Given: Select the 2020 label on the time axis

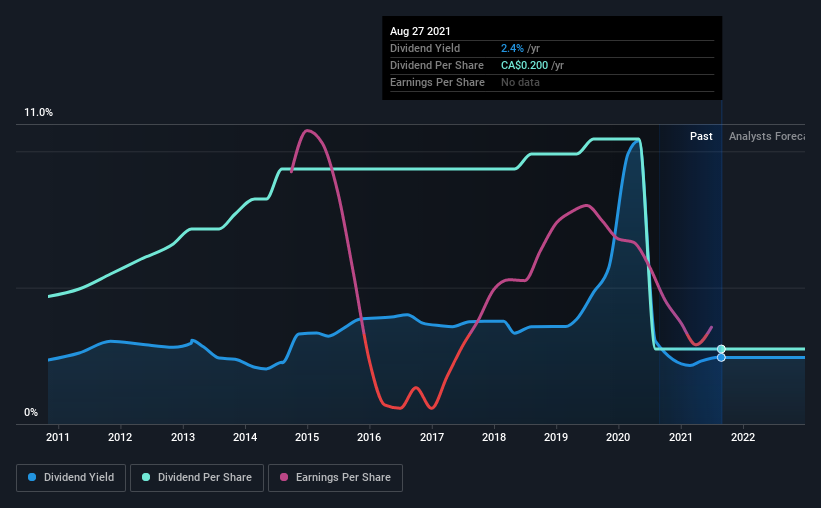Looking at the screenshot, I should coord(618,437).
